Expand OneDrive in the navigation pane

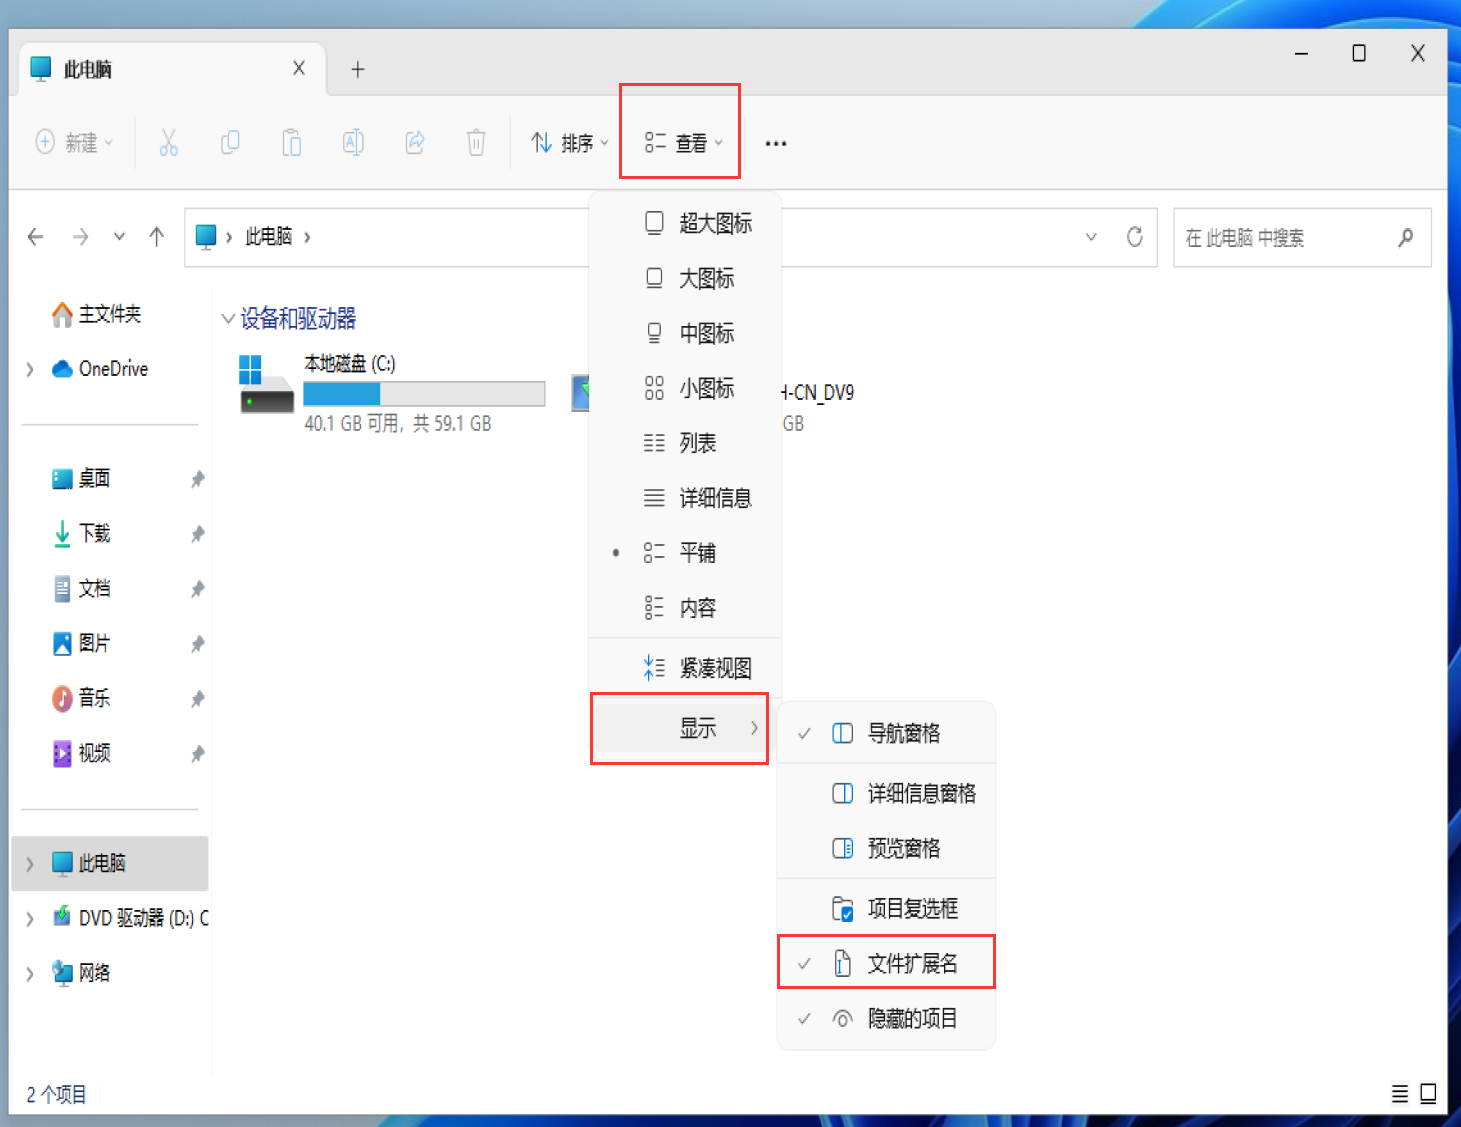(30, 369)
